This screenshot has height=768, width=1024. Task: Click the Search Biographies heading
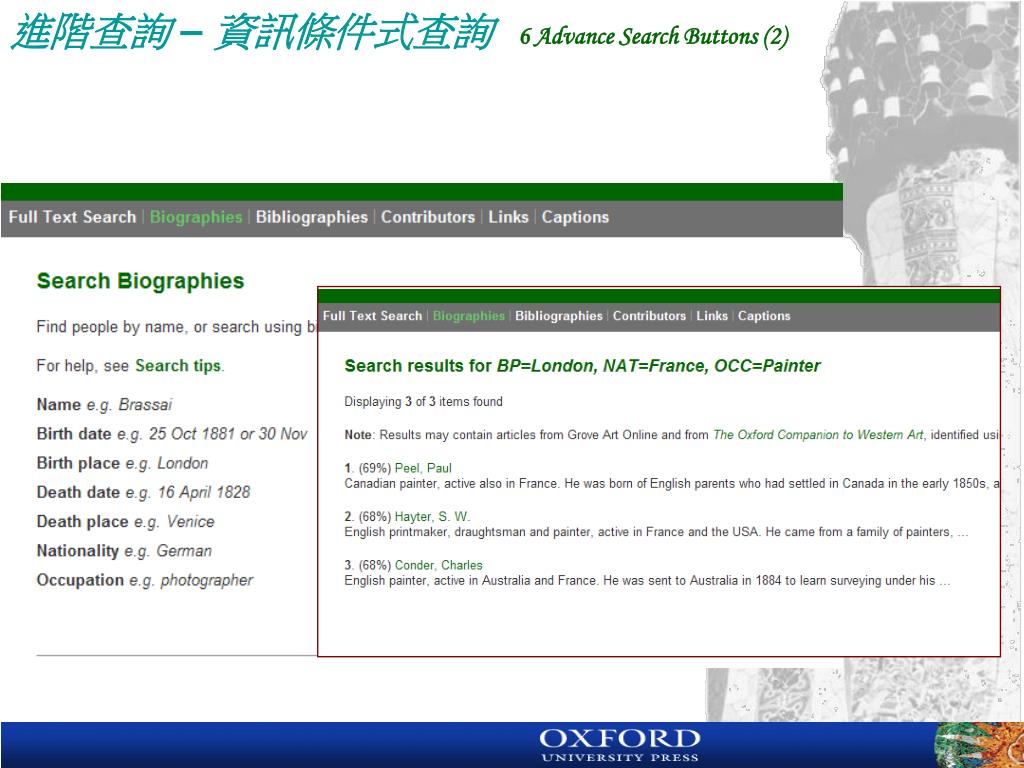coord(140,281)
